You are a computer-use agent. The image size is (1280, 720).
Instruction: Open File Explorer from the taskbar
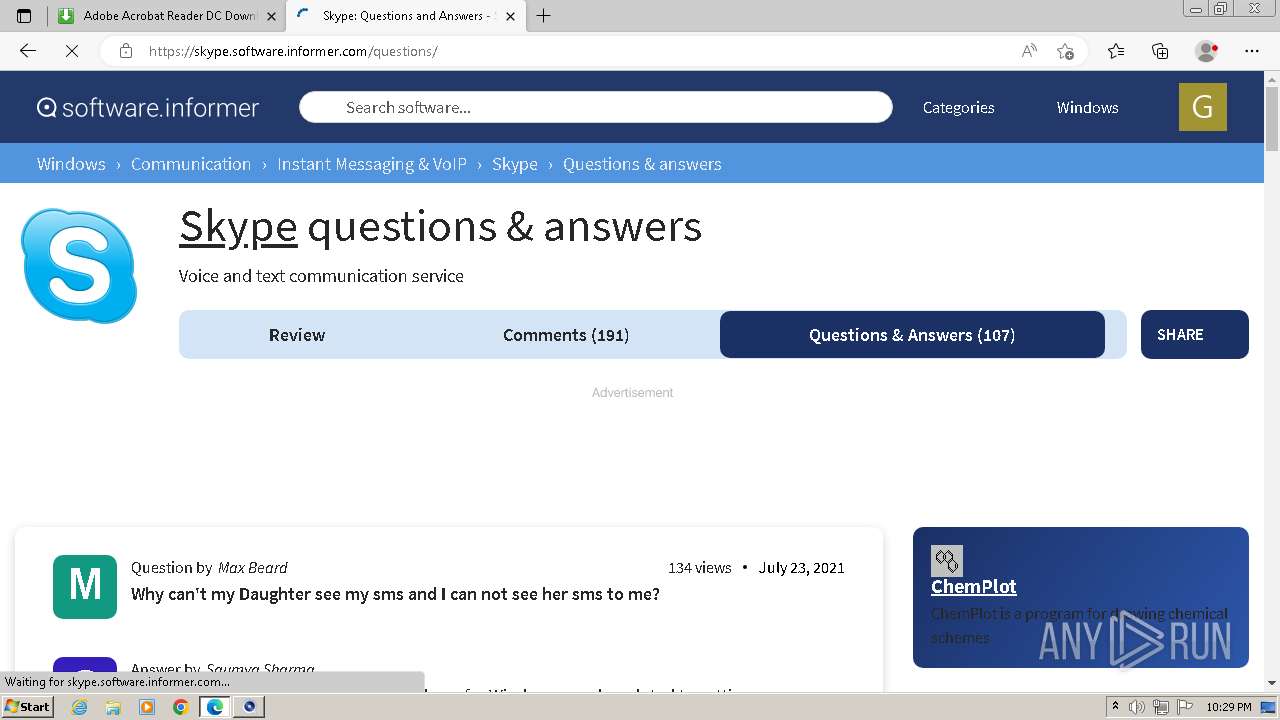113,707
